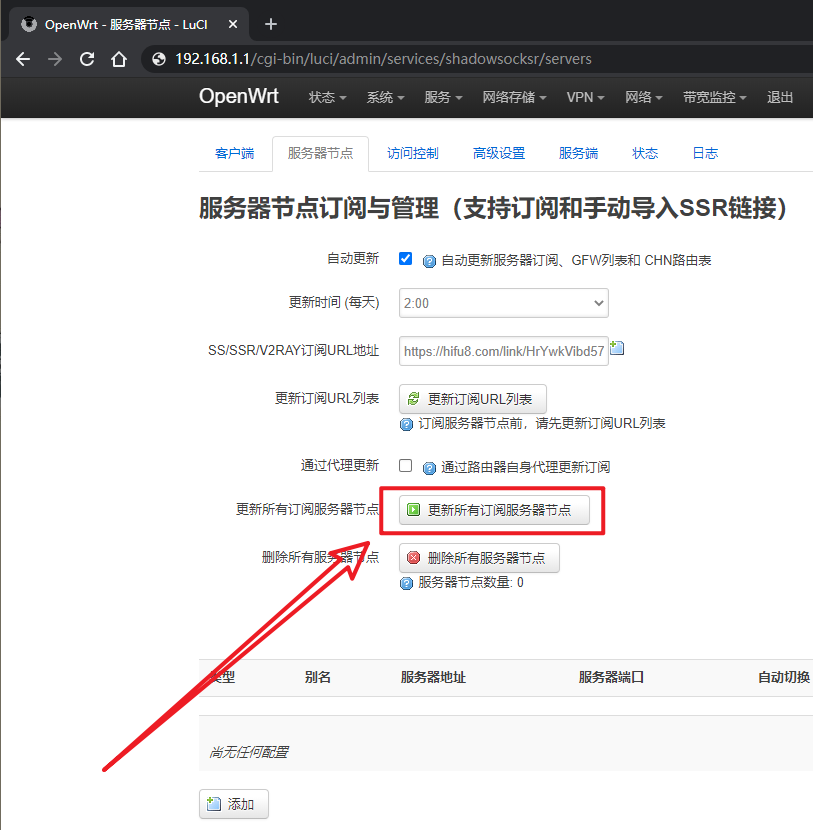813x830 pixels.
Task: Click the 服务器端口 column header
Action: click(611, 678)
